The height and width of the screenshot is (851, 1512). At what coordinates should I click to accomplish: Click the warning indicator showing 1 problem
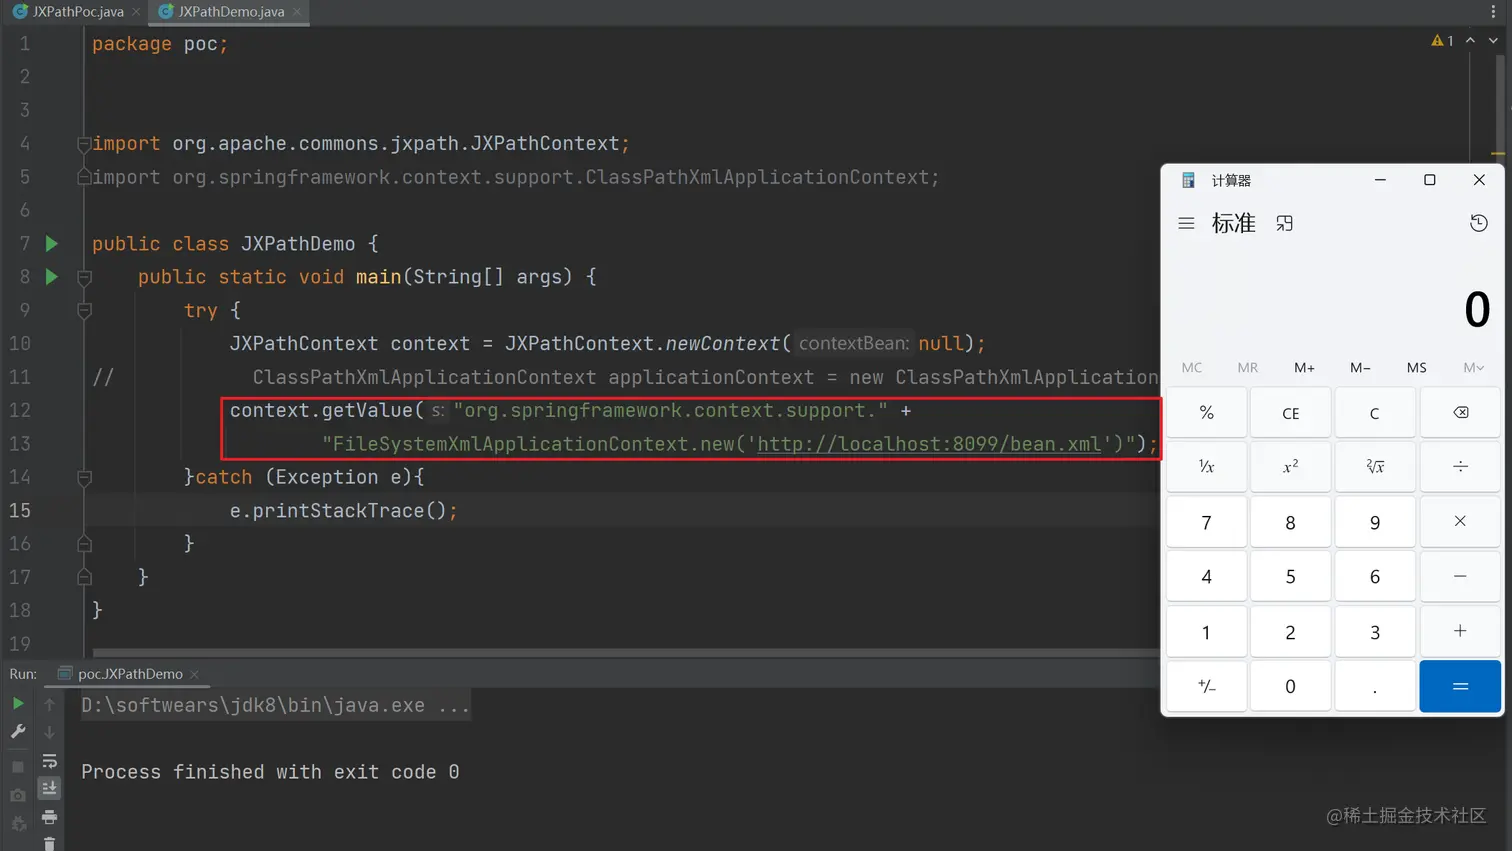[x=1443, y=41]
